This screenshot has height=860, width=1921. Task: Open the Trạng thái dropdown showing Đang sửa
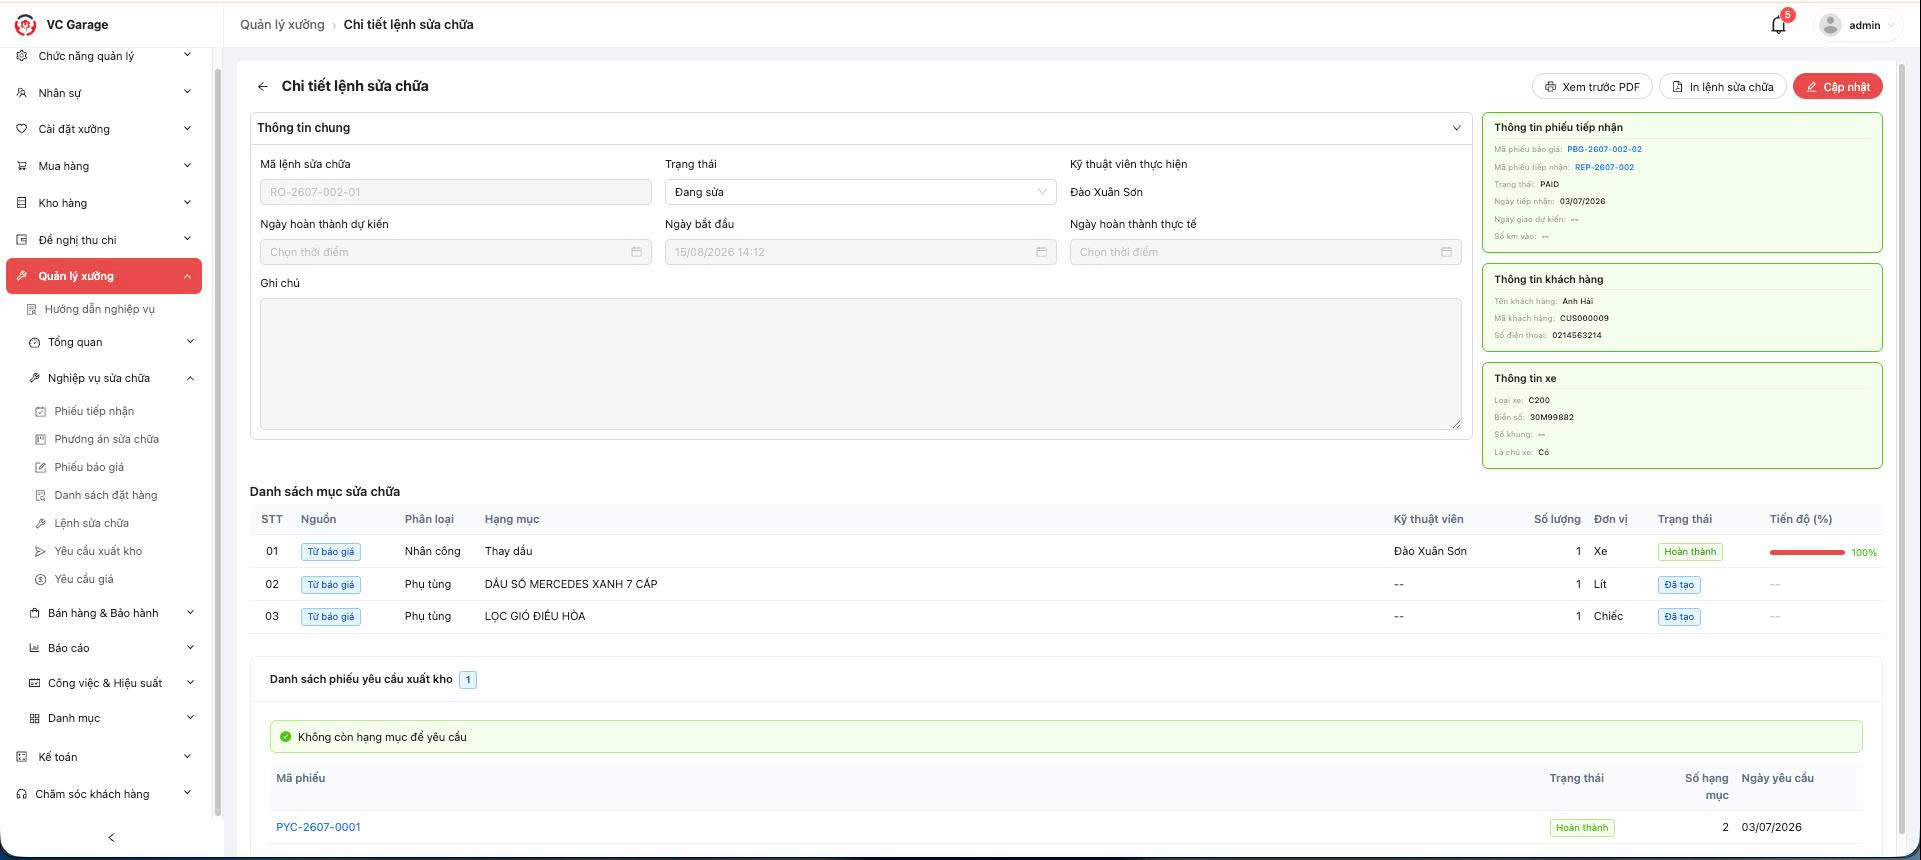860,192
